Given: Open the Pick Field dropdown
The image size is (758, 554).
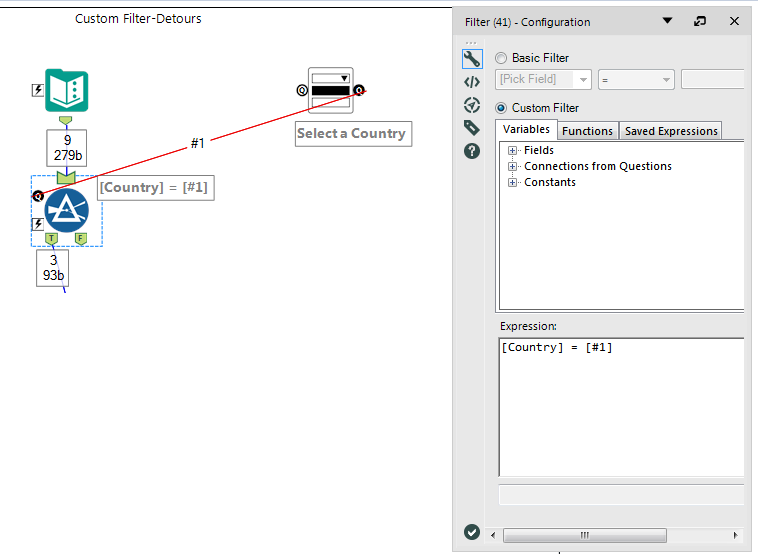Looking at the screenshot, I should coord(543,79).
